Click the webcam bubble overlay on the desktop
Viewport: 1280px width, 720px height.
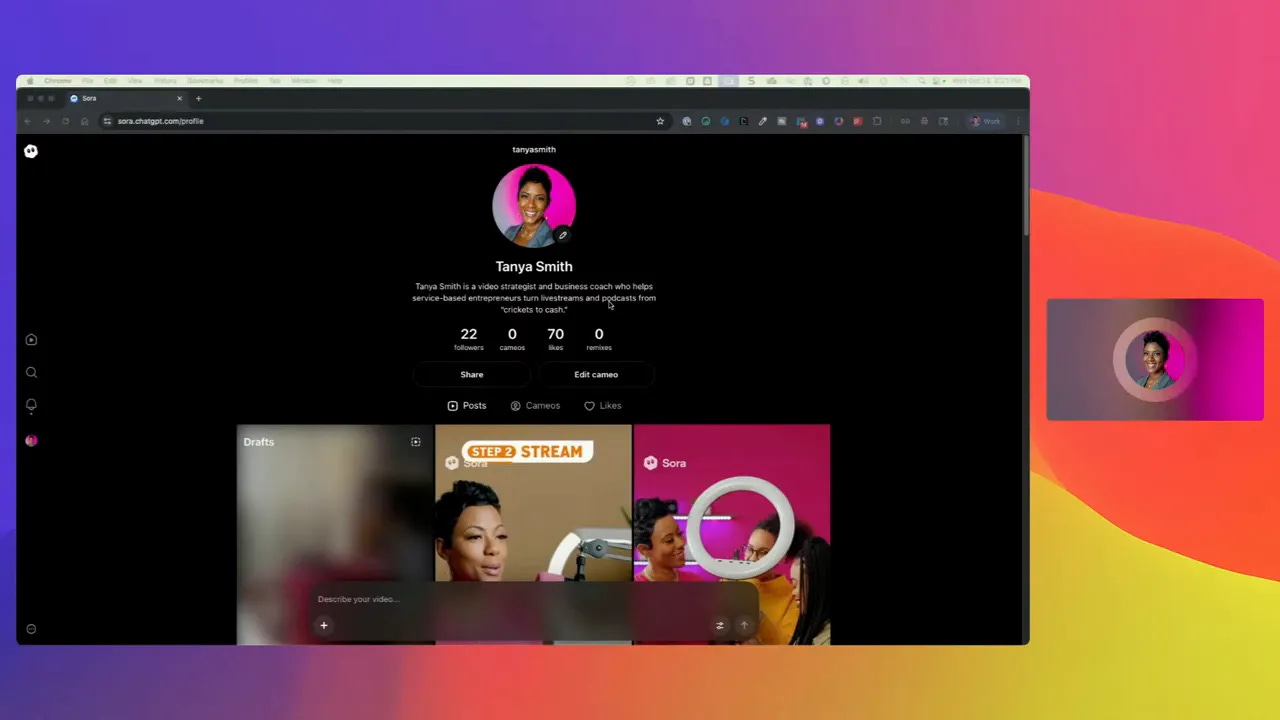[x=1155, y=359]
